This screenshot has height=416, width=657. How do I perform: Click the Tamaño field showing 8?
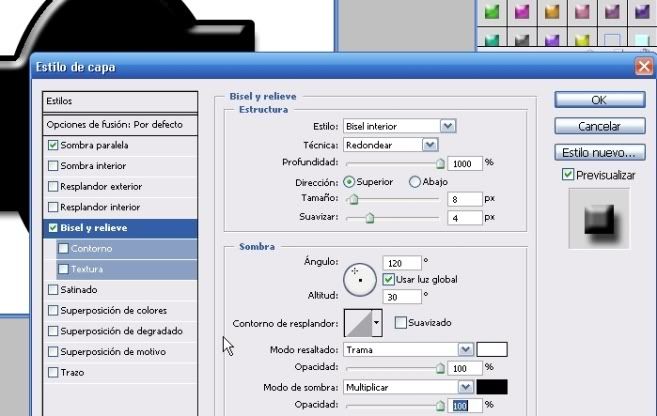click(465, 199)
